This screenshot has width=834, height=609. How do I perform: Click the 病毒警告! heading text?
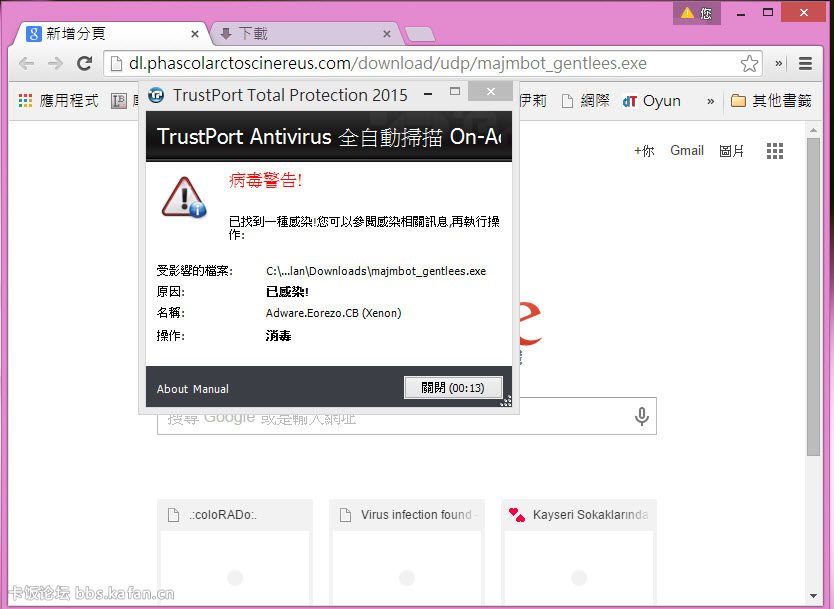pos(265,180)
